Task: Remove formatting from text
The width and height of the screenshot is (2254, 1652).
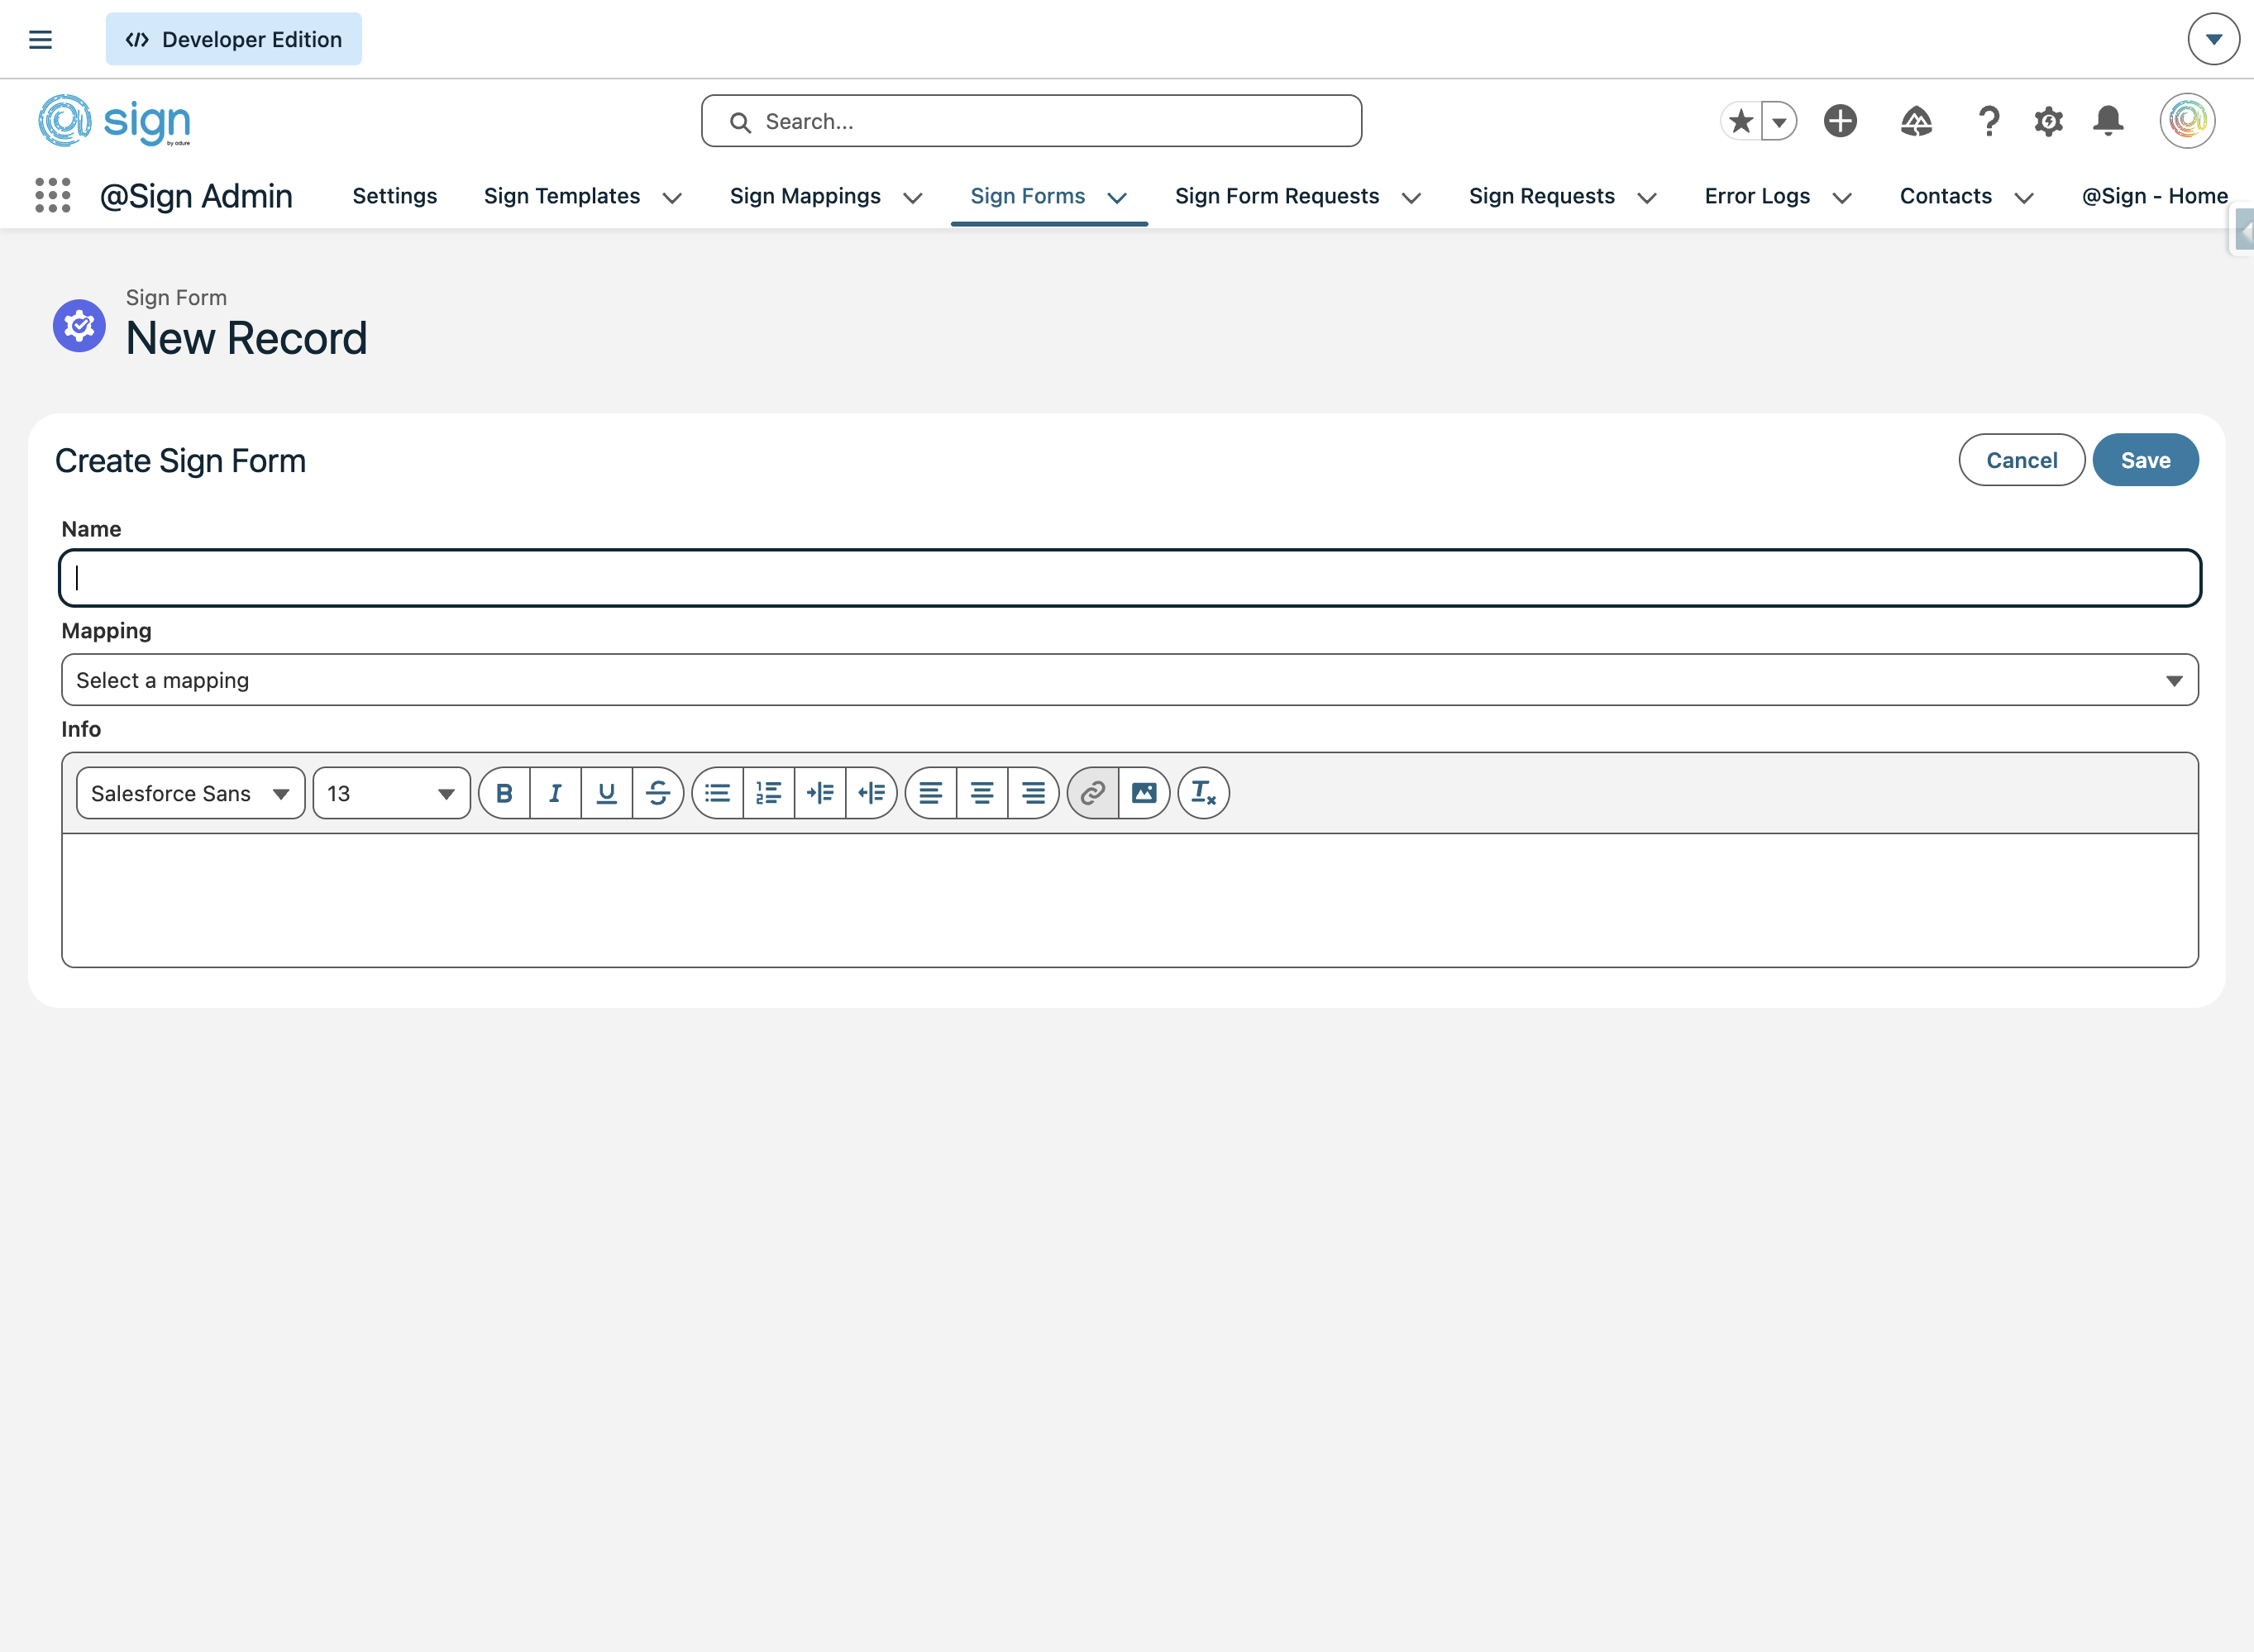Action: [1203, 793]
